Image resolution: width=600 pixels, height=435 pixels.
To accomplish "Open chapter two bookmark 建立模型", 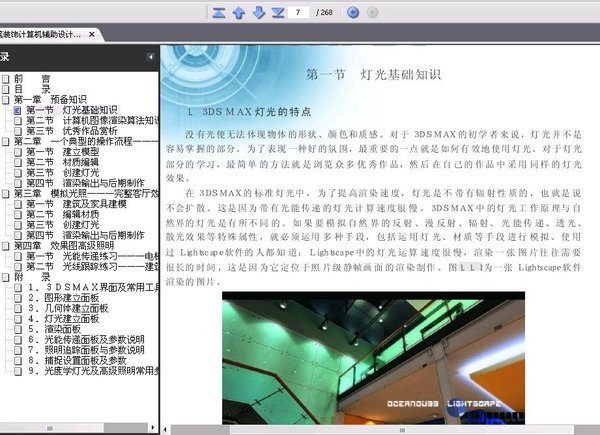I will tap(62, 152).
